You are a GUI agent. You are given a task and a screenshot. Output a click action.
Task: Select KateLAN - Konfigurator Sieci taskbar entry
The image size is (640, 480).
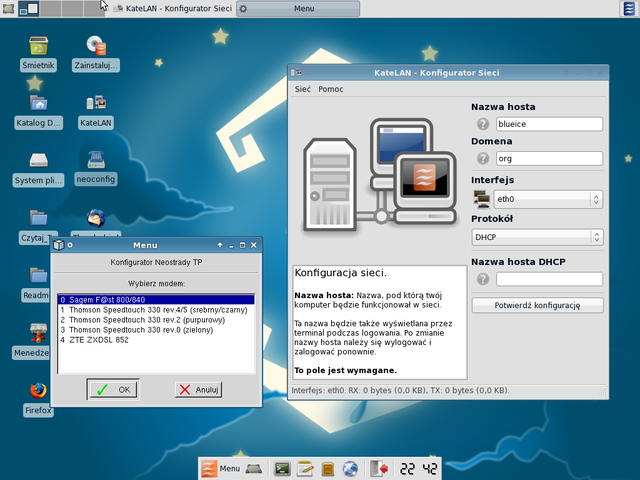(173, 8)
